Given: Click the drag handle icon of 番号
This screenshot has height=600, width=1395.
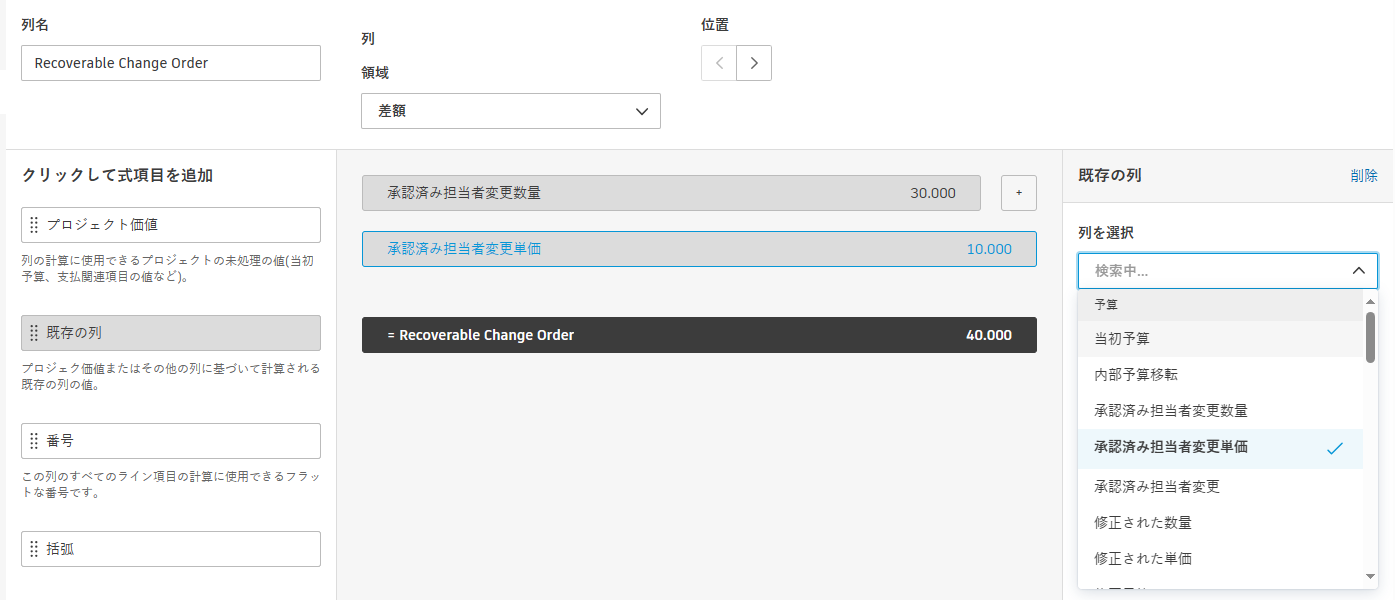Looking at the screenshot, I should click(x=34, y=441).
